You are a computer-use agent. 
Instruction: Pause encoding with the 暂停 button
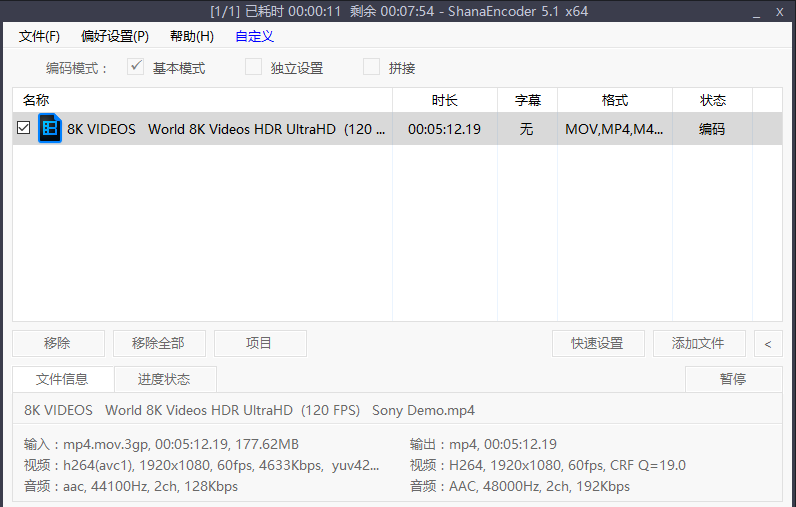(734, 379)
